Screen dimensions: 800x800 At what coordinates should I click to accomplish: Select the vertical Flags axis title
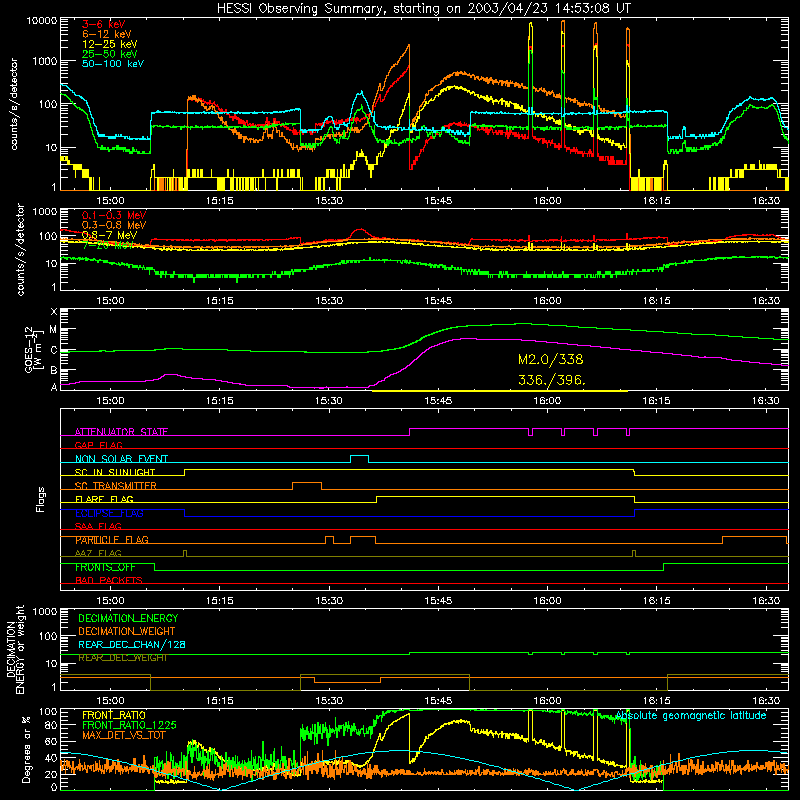pyautogui.click(x=41, y=499)
